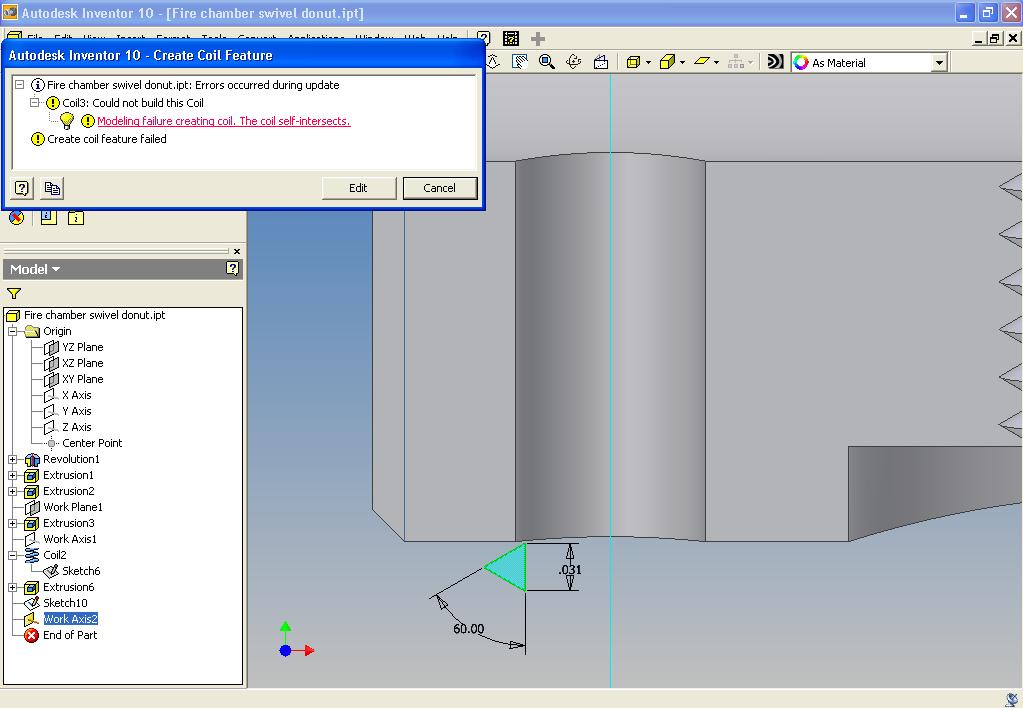Click the blue and yellow info document icon

tap(48, 217)
